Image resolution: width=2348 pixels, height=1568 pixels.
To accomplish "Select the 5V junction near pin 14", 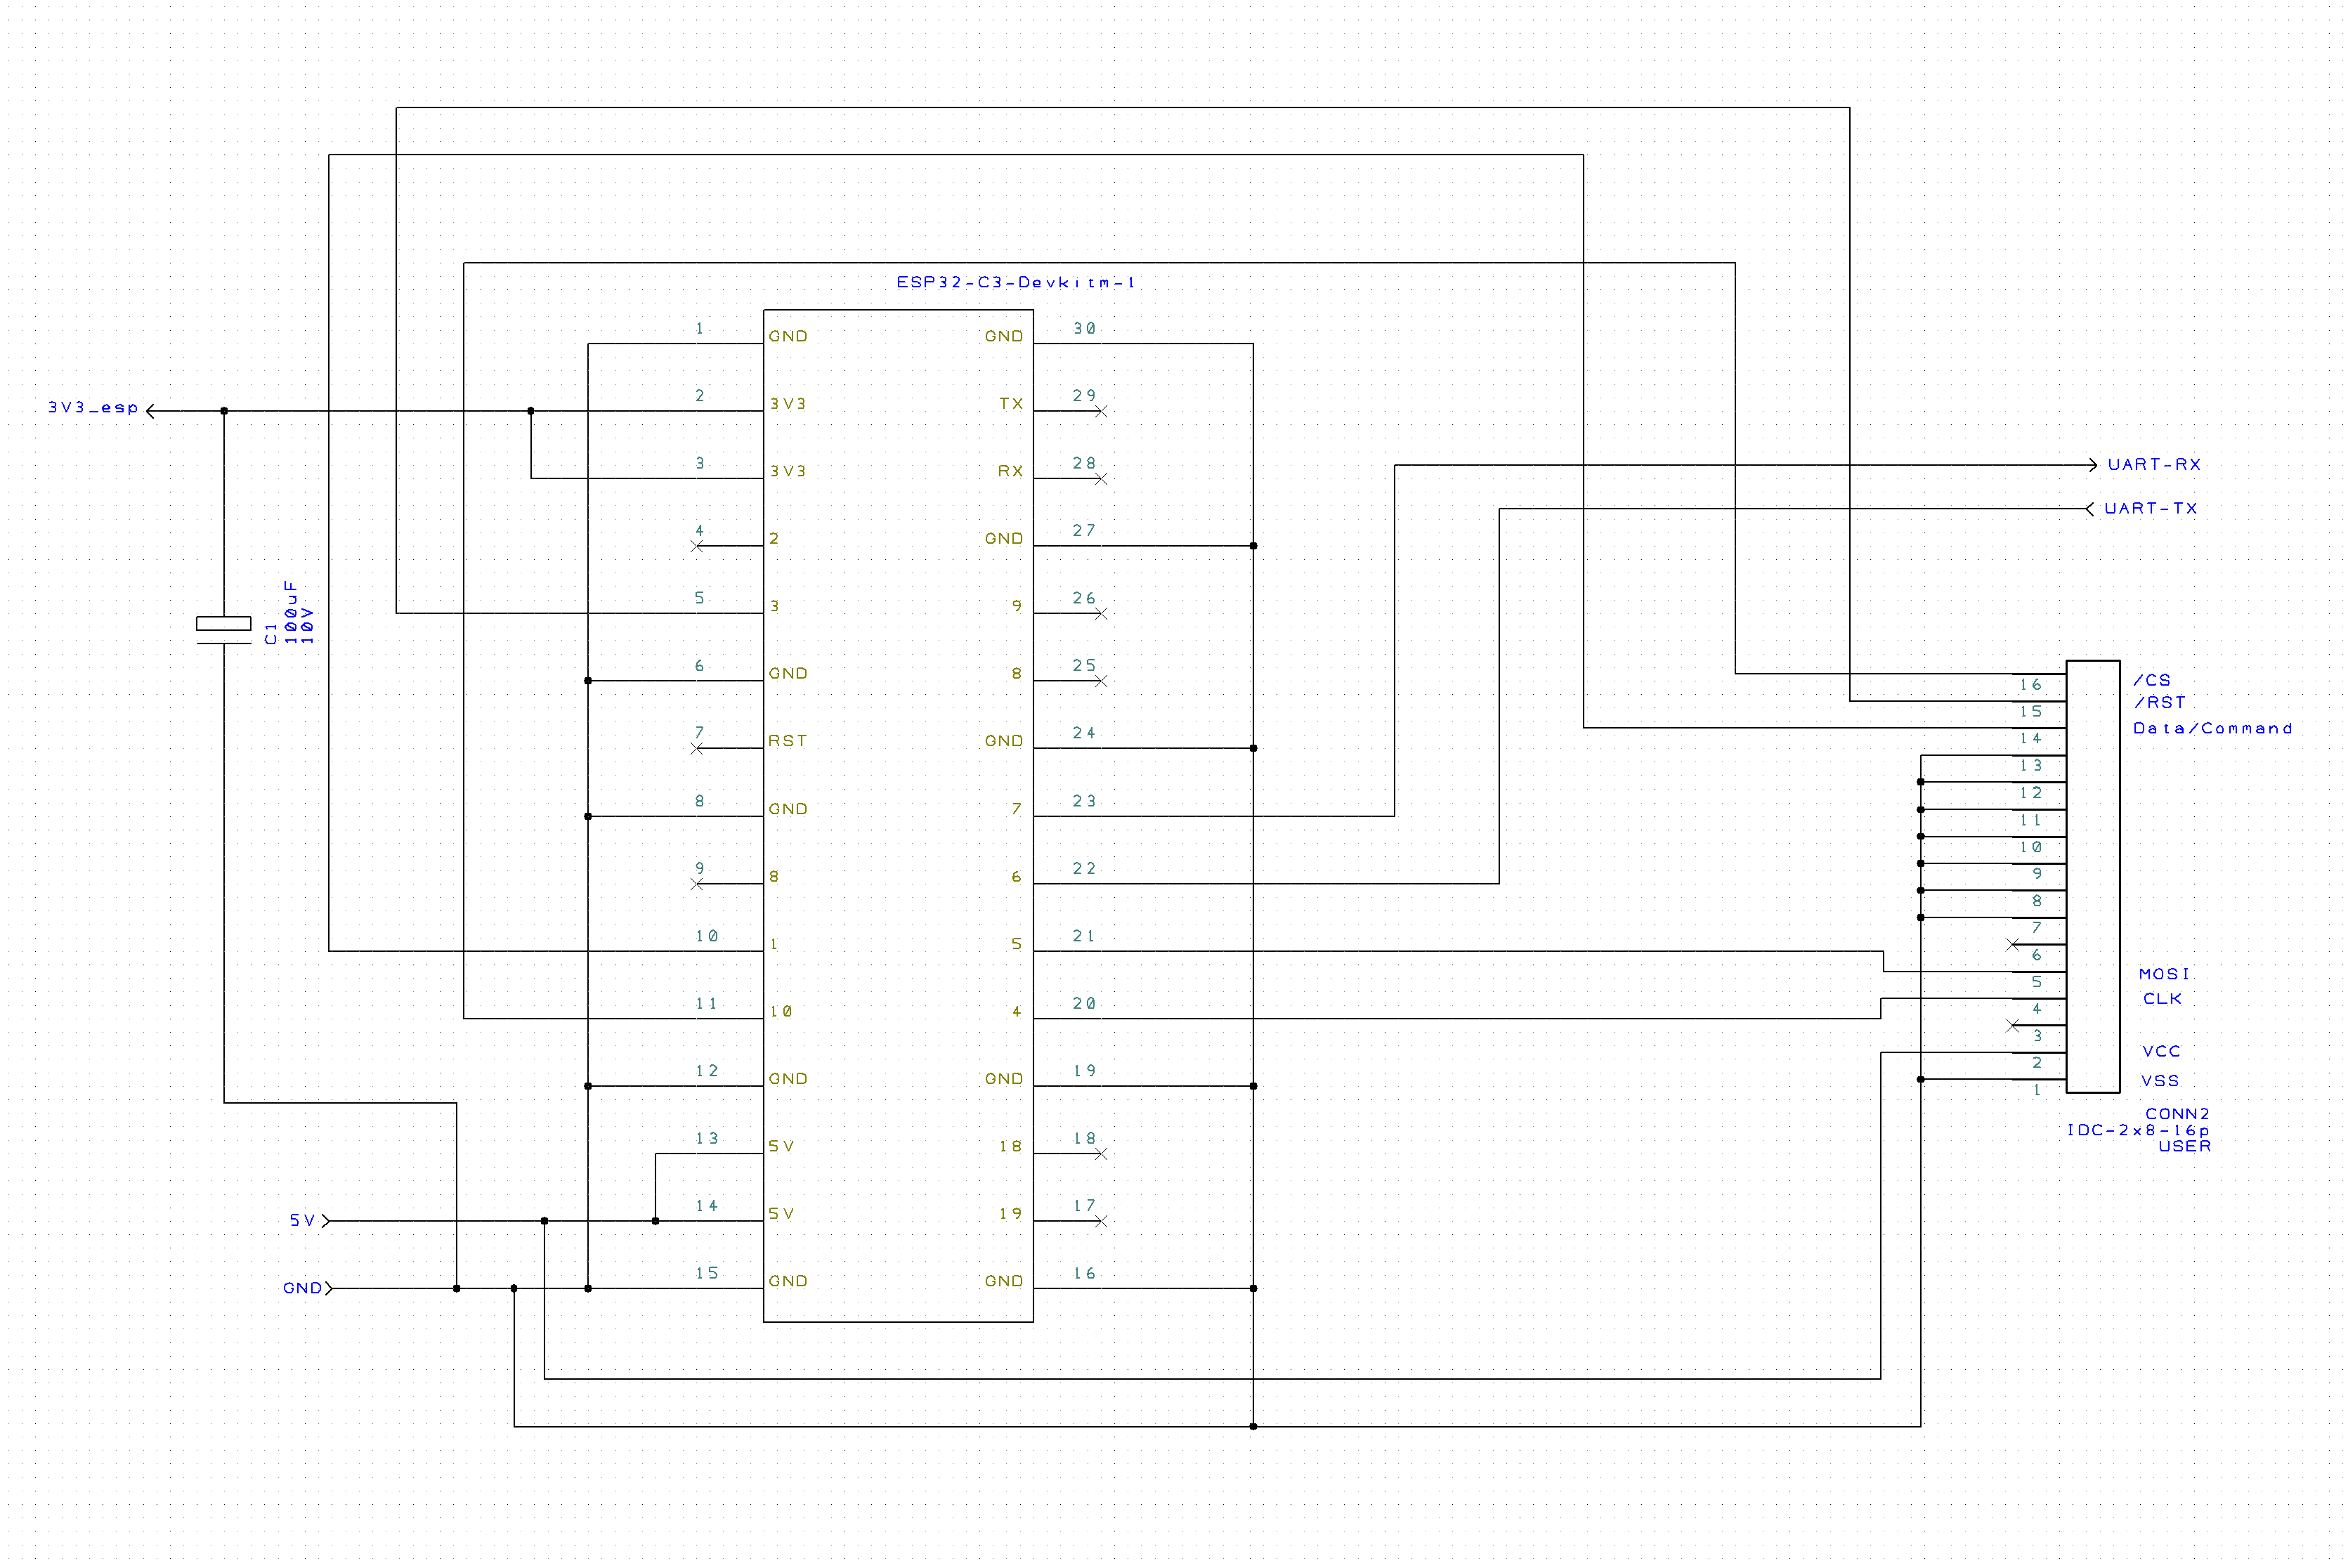I will point(656,1221).
